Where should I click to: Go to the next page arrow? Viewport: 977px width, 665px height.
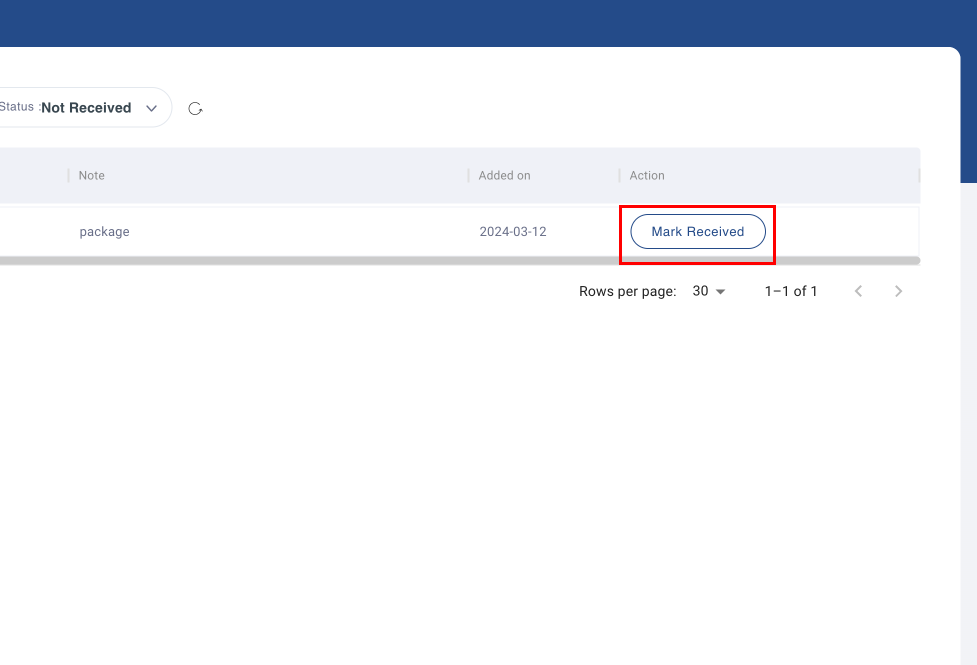click(898, 291)
